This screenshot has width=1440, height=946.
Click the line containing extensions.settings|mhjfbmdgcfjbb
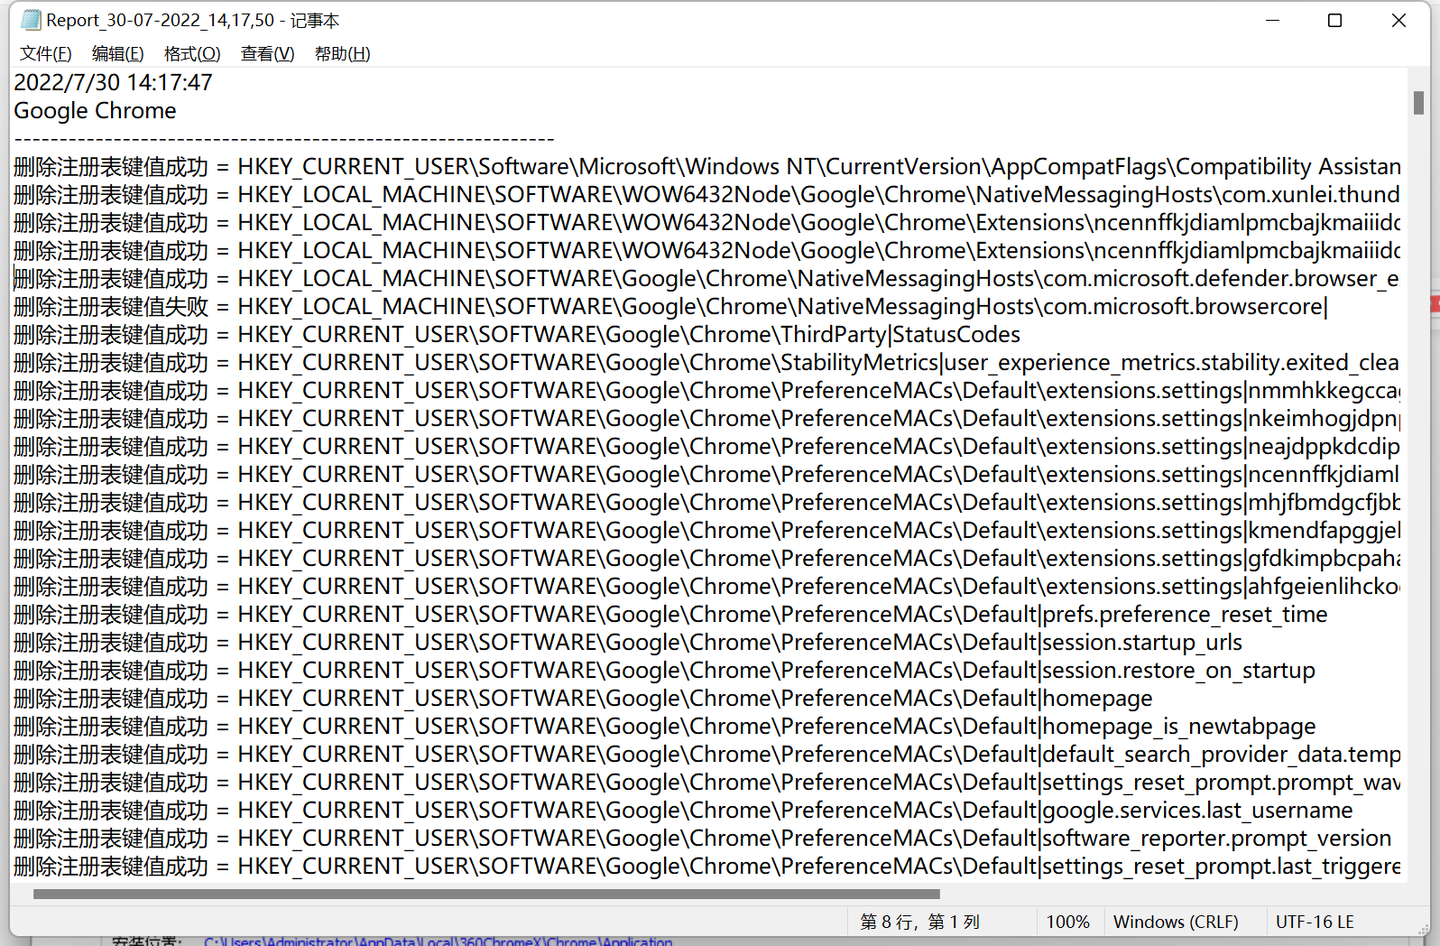click(x=707, y=503)
